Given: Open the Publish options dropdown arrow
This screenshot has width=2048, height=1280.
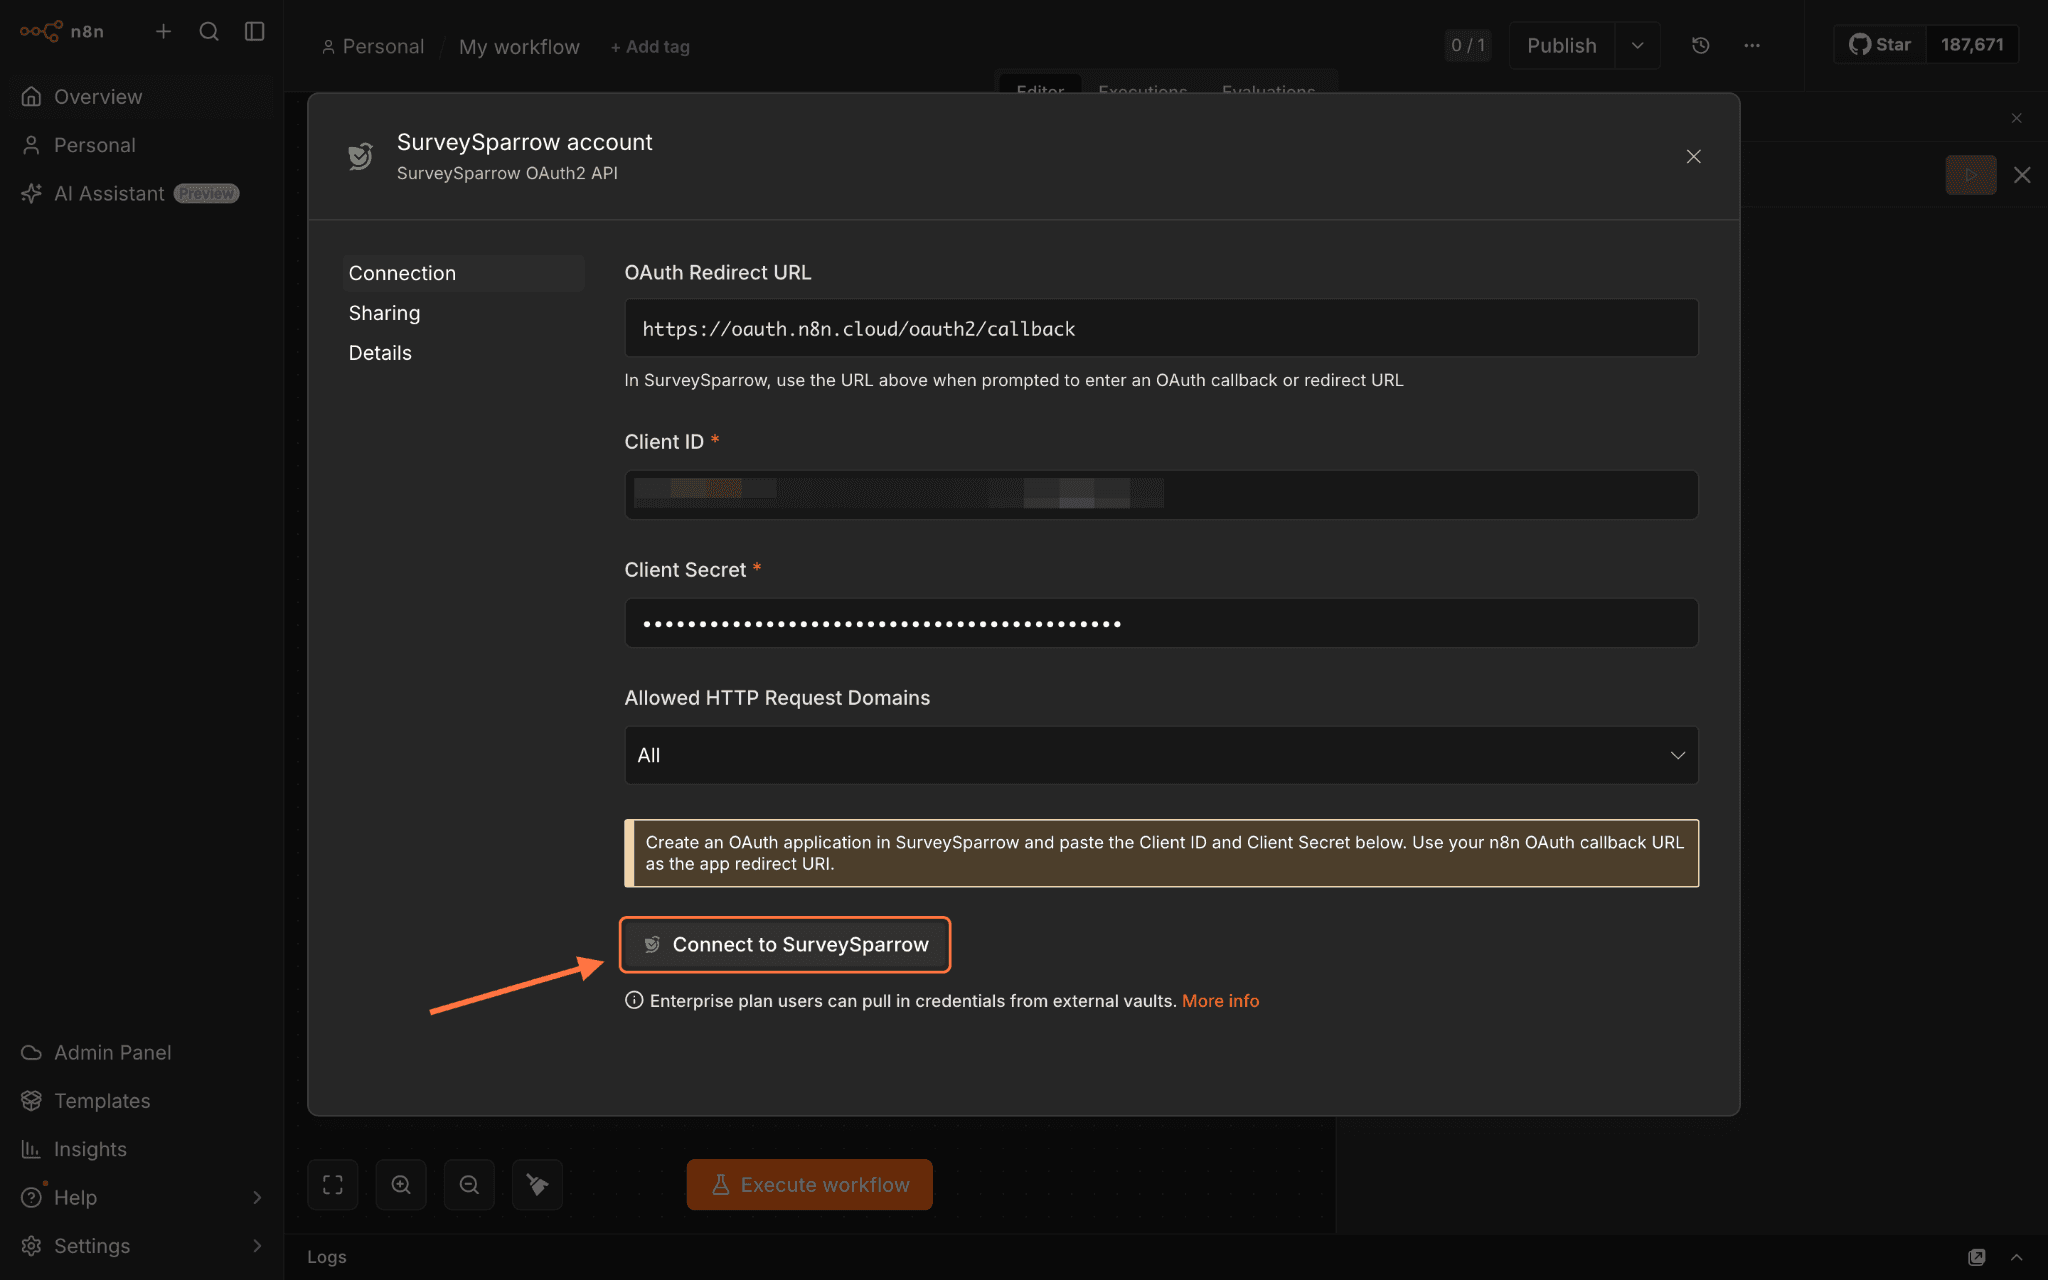Looking at the screenshot, I should 1637,45.
